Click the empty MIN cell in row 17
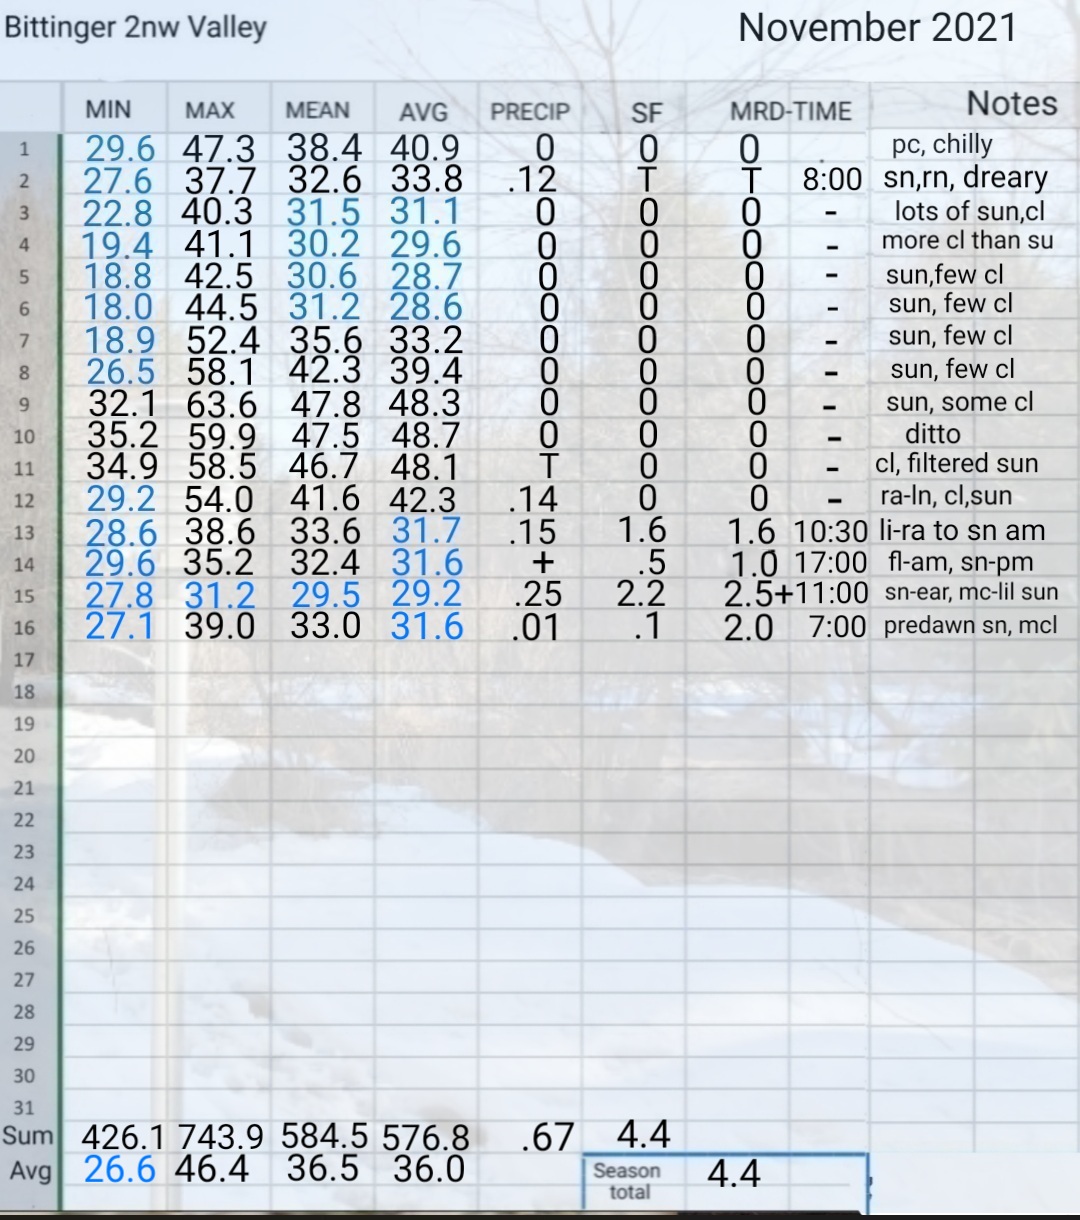 (x=116, y=660)
